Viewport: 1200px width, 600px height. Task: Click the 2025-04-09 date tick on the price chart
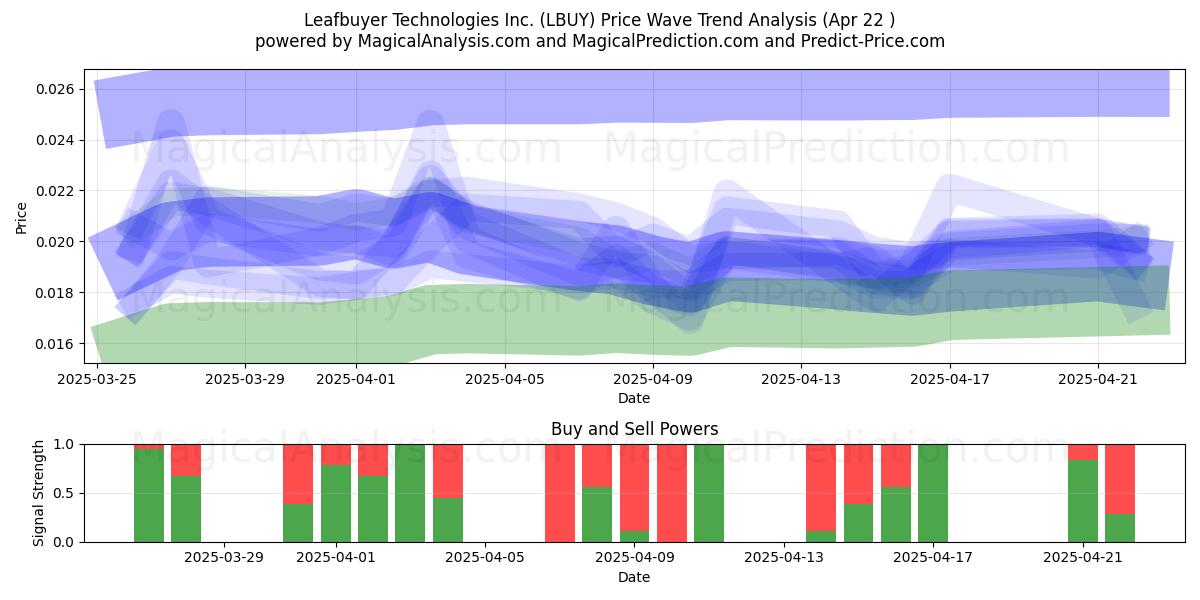(x=653, y=379)
